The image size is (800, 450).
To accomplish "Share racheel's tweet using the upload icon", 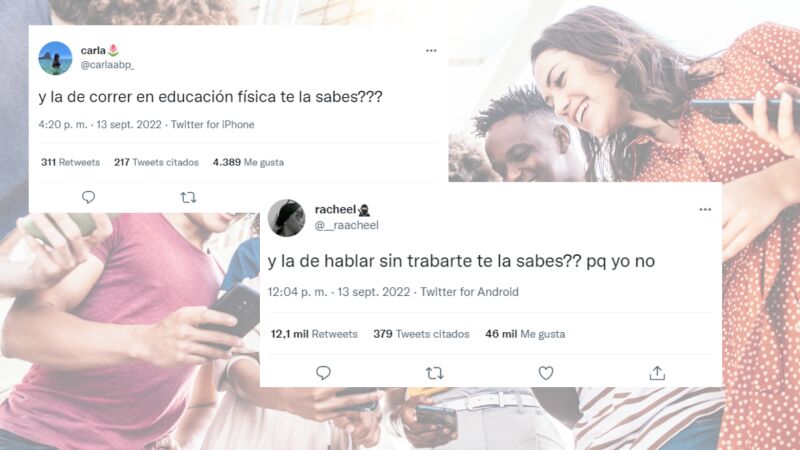I will 657,373.
